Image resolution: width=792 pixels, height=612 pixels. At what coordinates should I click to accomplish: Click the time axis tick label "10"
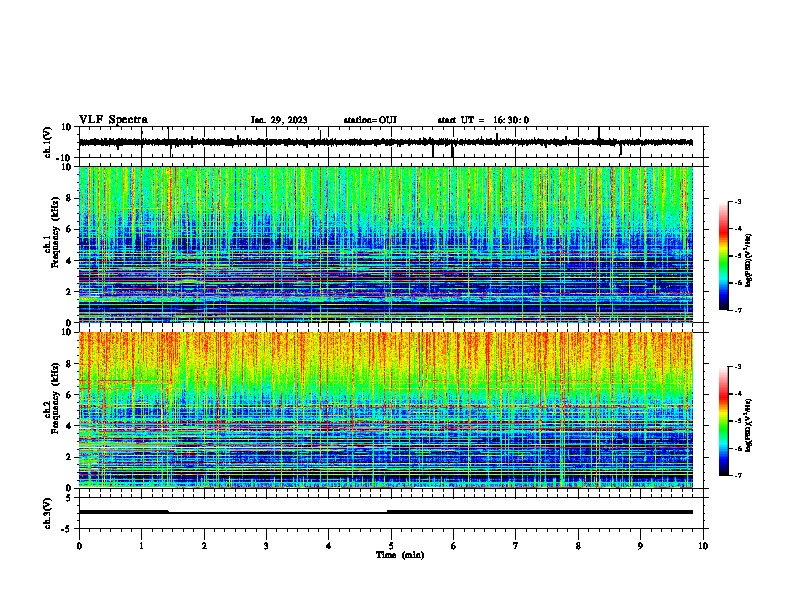coord(703,546)
